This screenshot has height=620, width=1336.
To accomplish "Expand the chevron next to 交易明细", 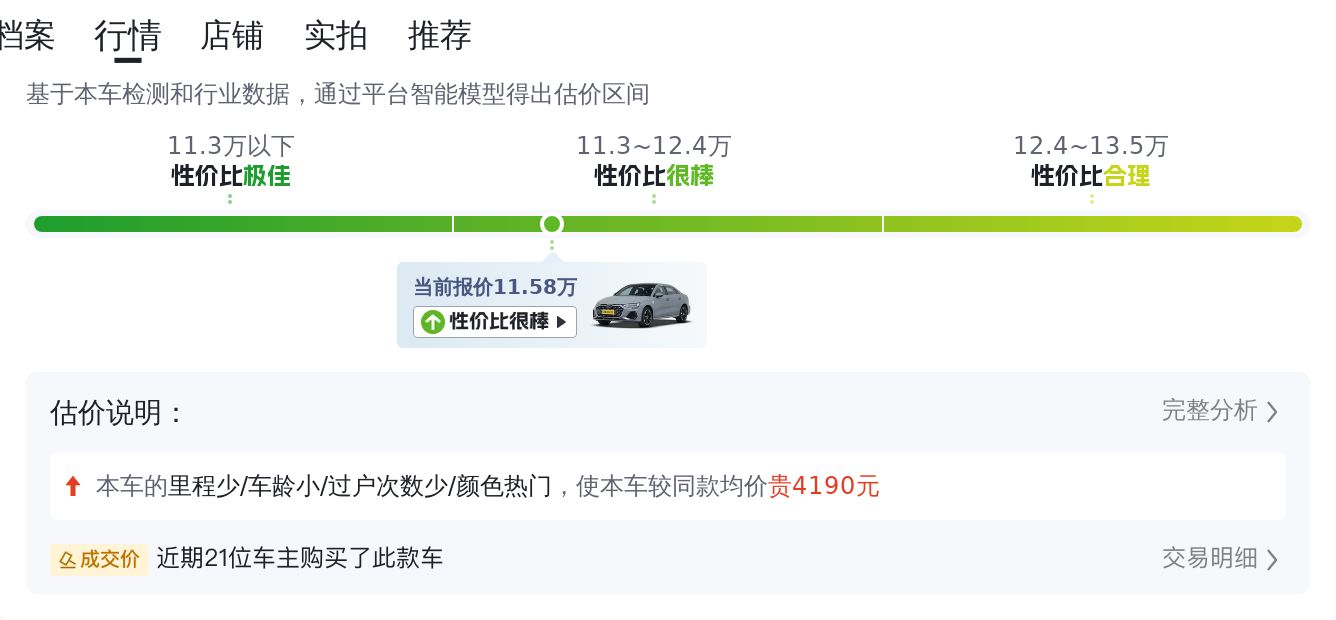I will [x=1273, y=559].
